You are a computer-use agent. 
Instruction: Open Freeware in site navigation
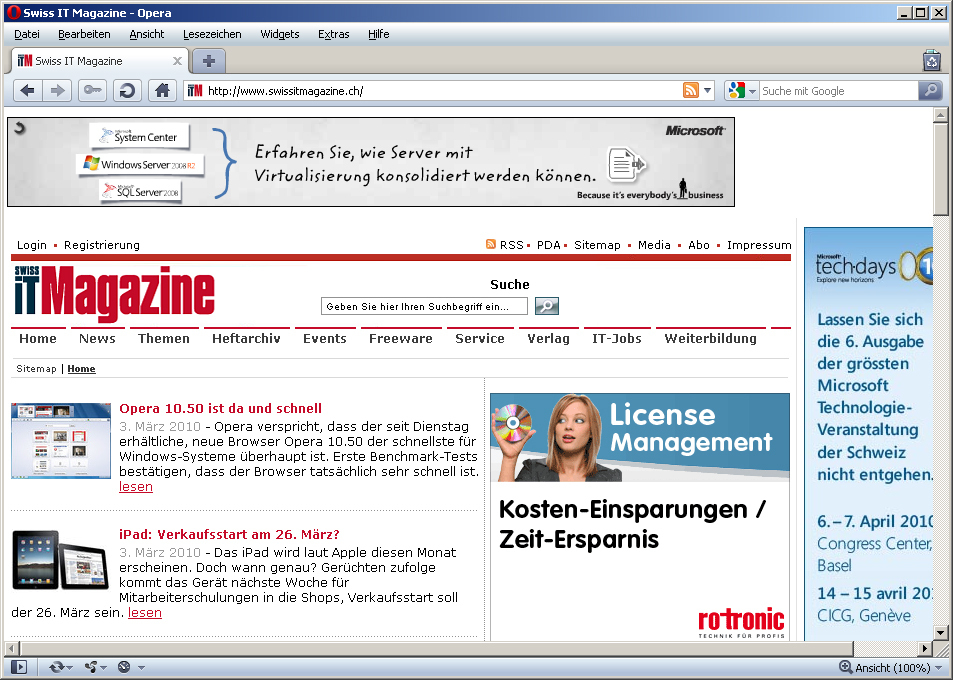401,338
